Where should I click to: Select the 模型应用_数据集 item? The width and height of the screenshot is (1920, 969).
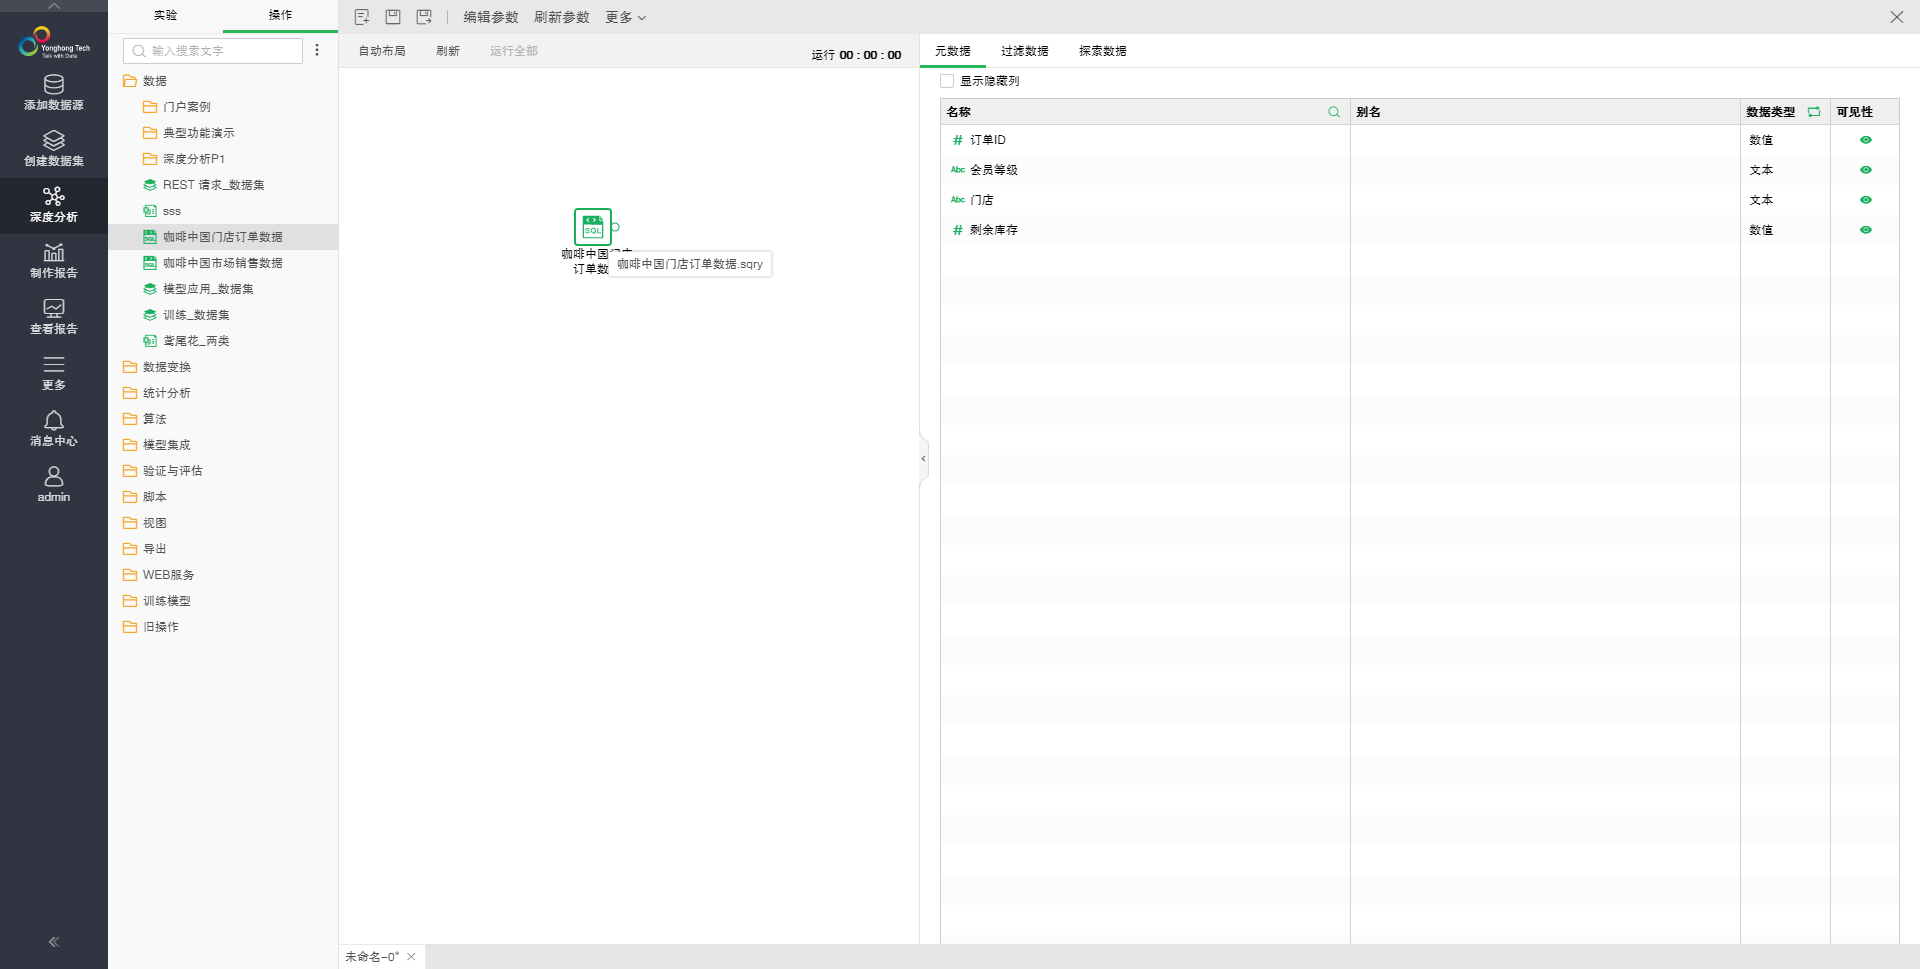point(208,289)
